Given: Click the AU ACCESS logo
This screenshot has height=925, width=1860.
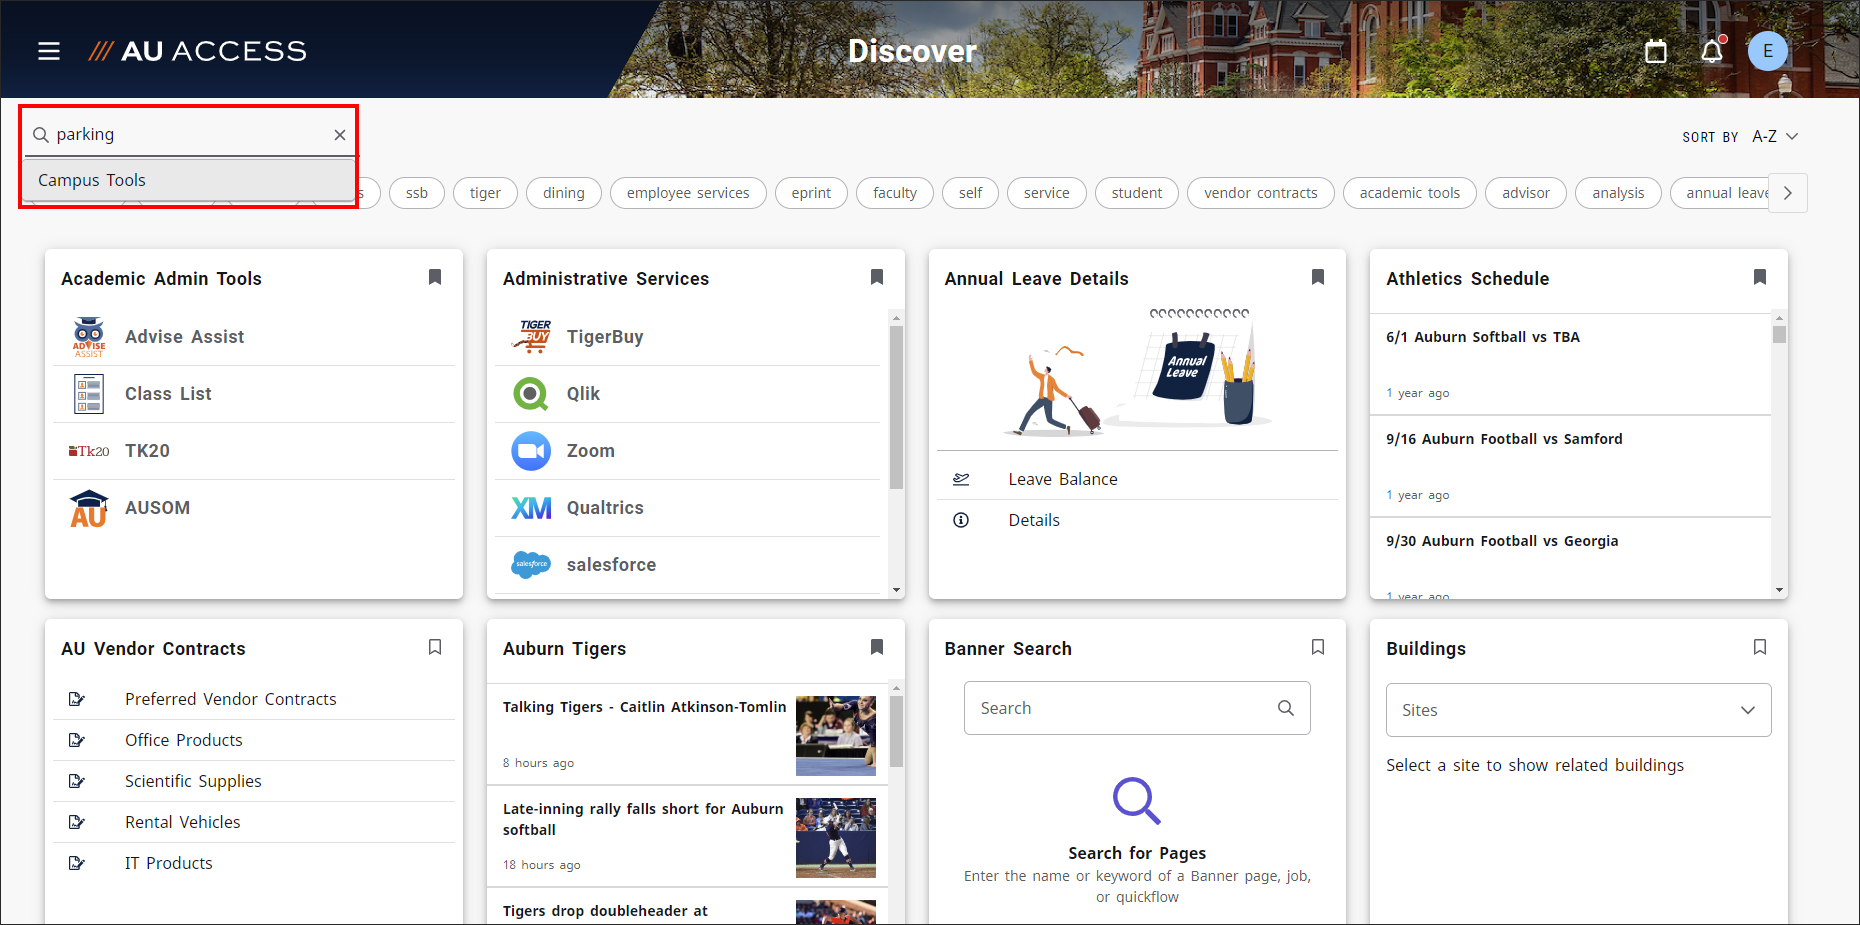Looking at the screenshot, I should click(197, 51).
